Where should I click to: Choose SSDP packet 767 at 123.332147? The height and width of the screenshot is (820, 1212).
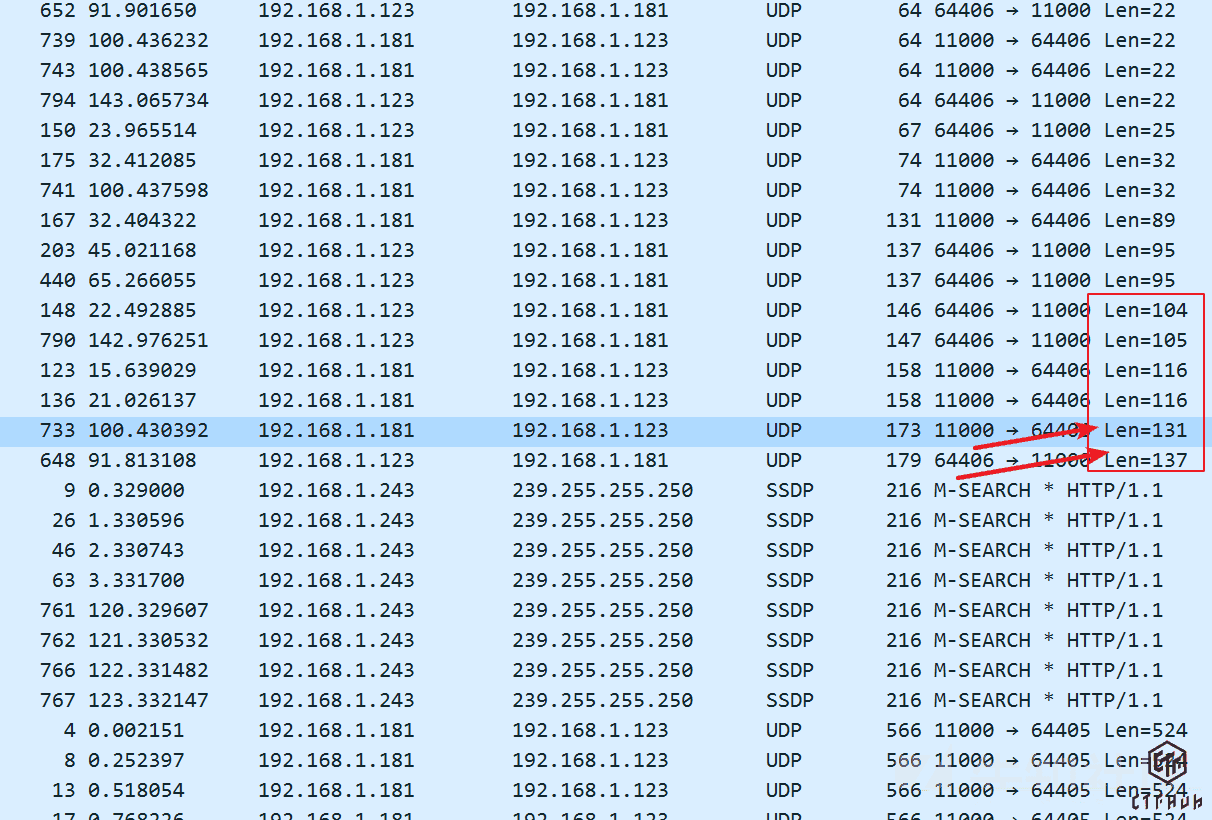click(x=600, y=701)
